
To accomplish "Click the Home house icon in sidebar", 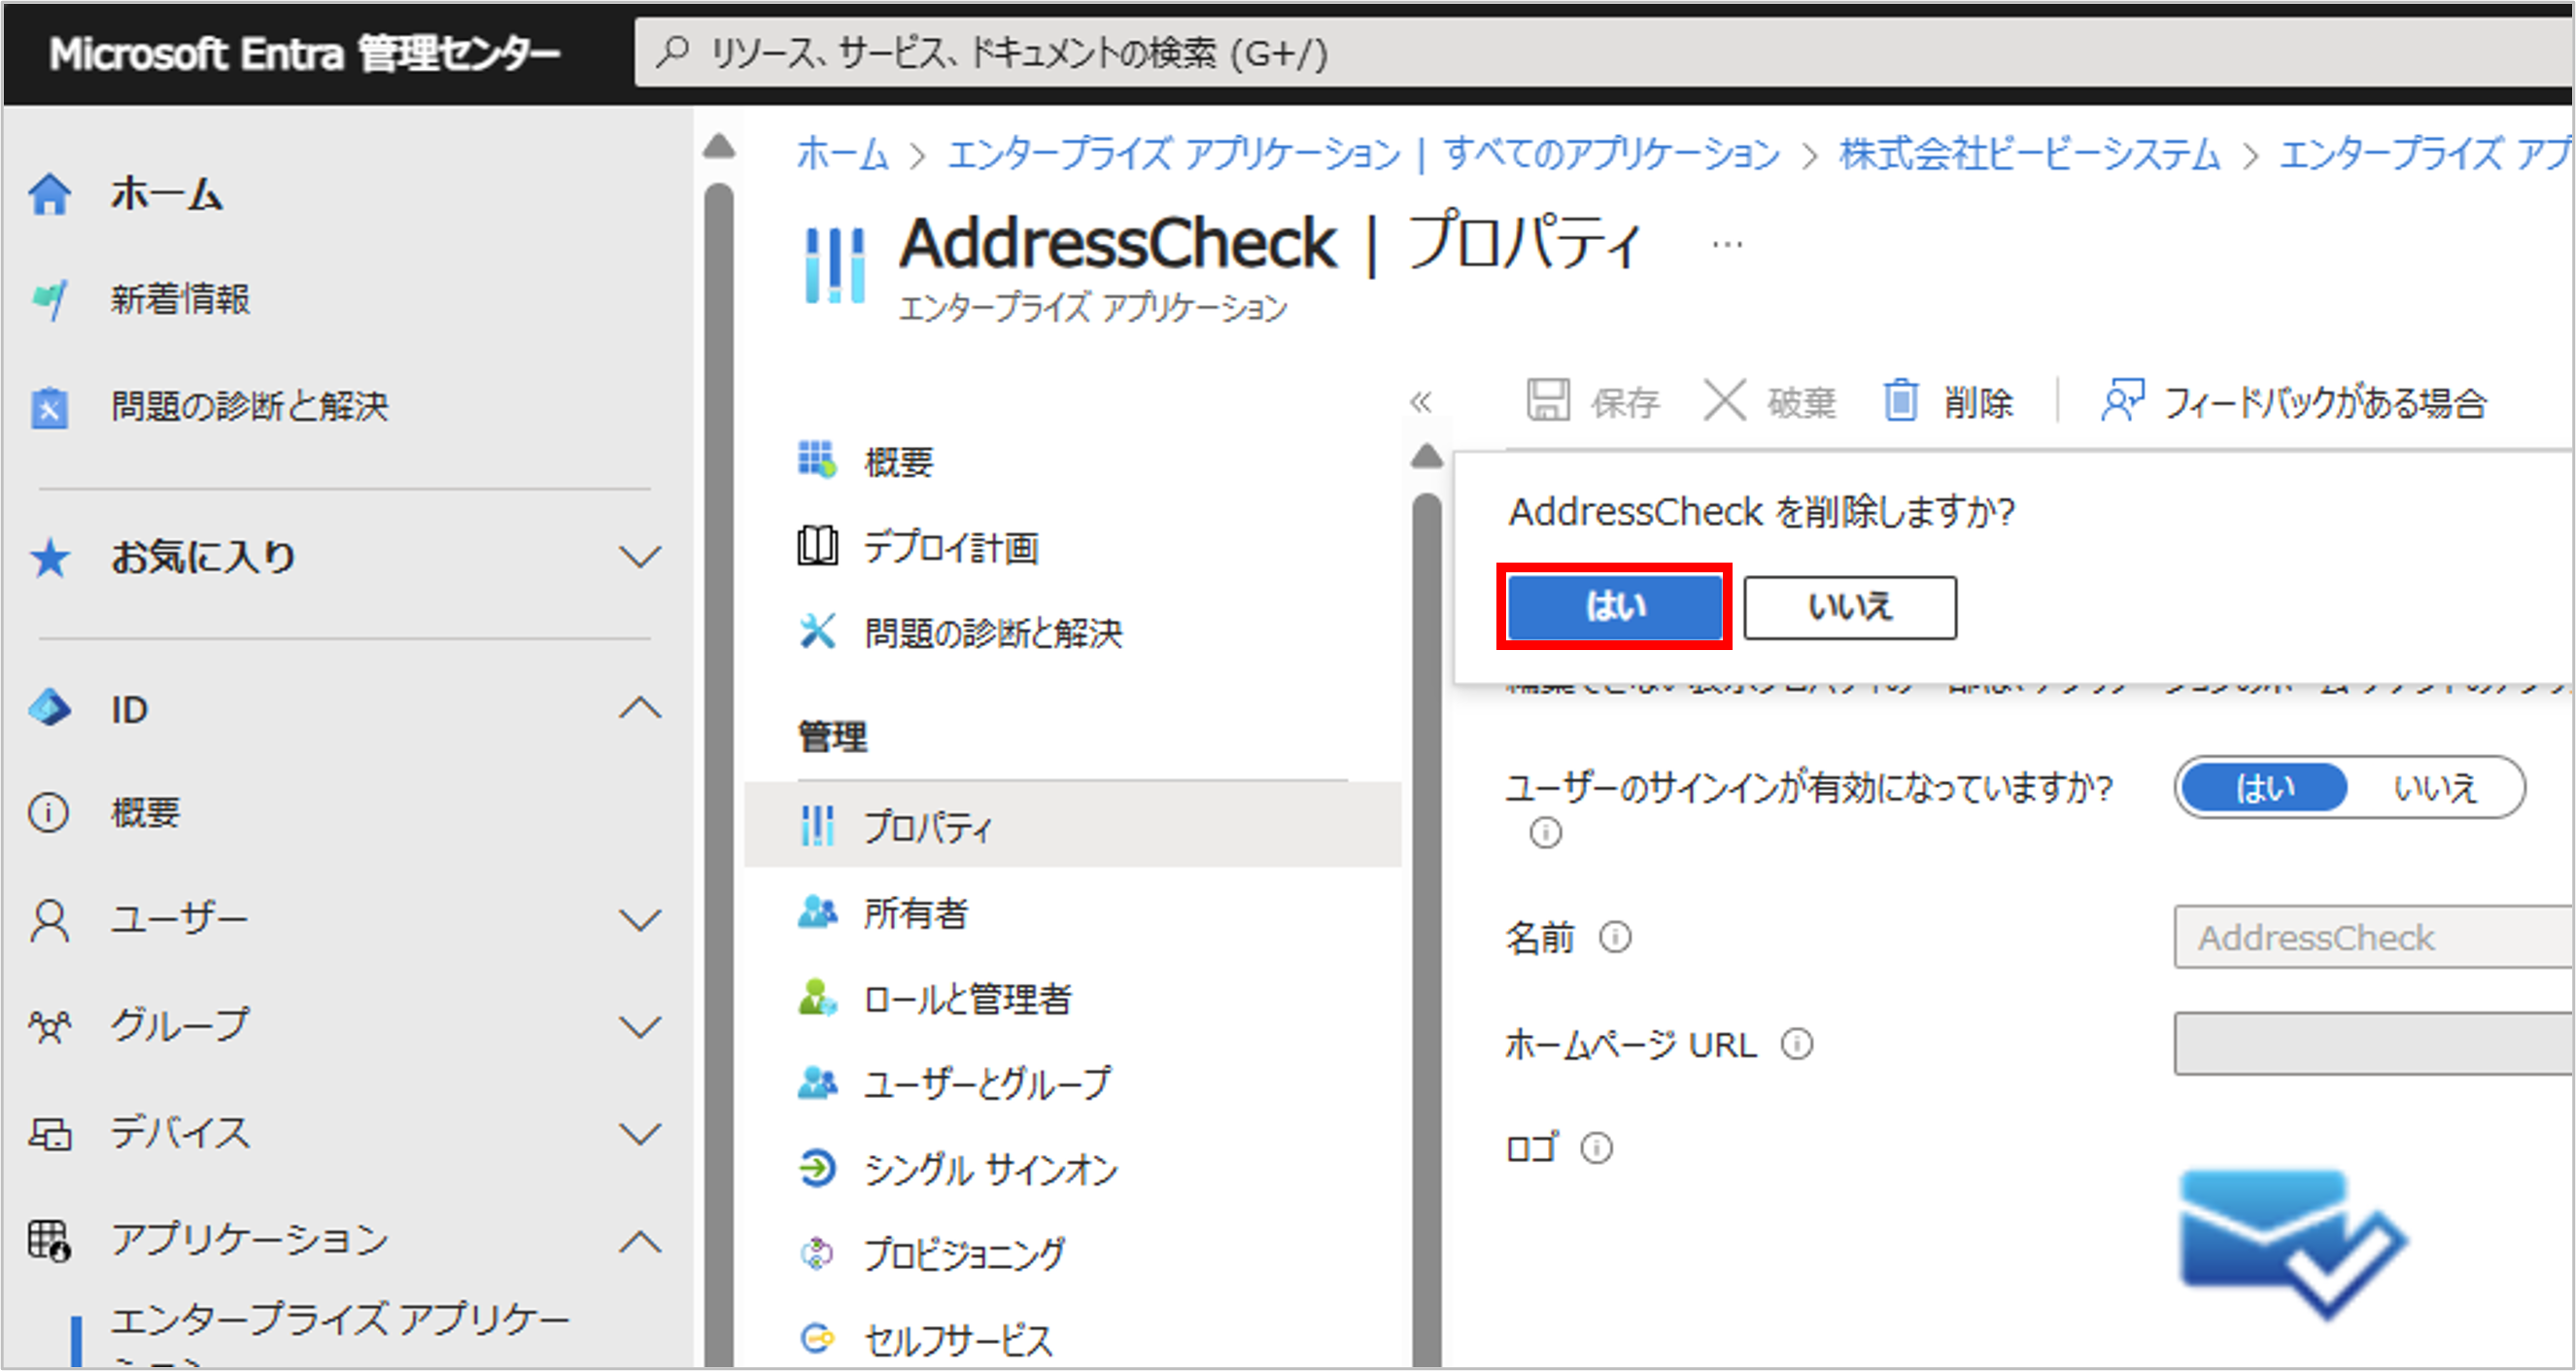I will click(x=49, y=194).
